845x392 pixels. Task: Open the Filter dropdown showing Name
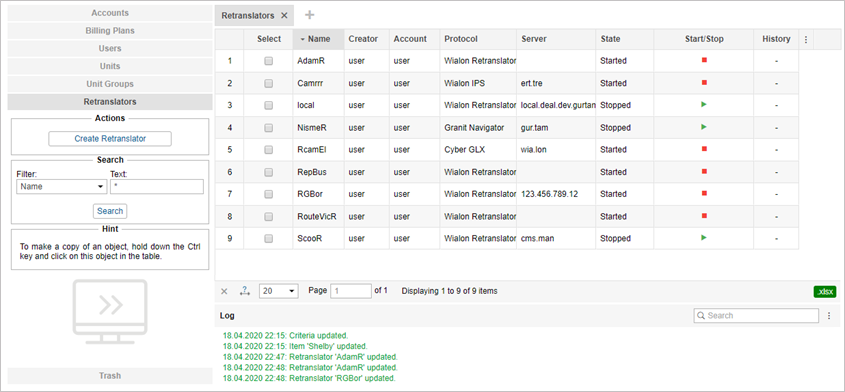[x=61, y=187]
